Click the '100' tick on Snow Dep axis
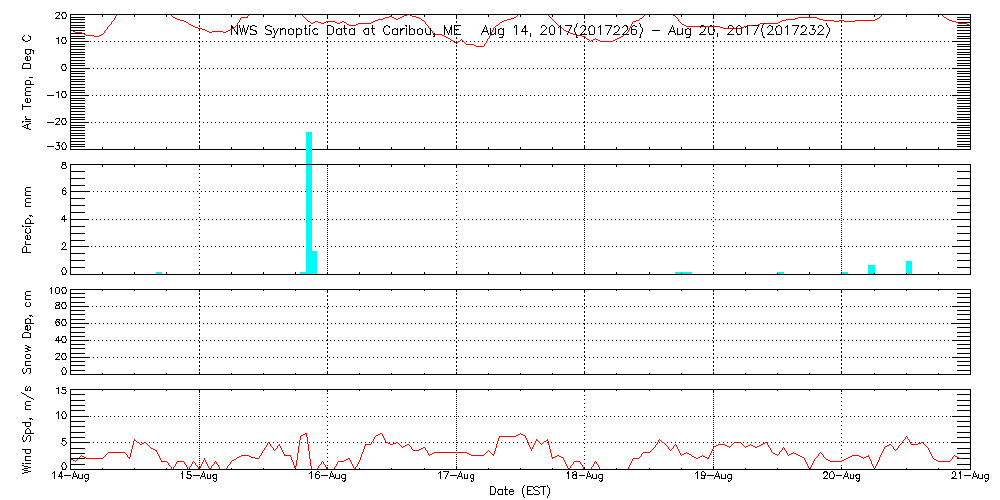The width and height of the screenshot is (1000, 500). pos(57,292)
